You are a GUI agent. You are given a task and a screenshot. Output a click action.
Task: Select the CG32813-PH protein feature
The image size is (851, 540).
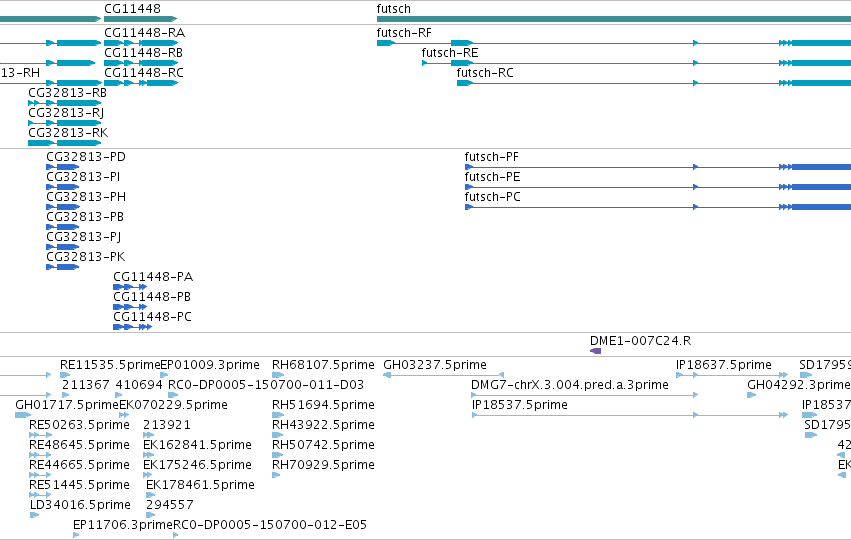point(63,207)
